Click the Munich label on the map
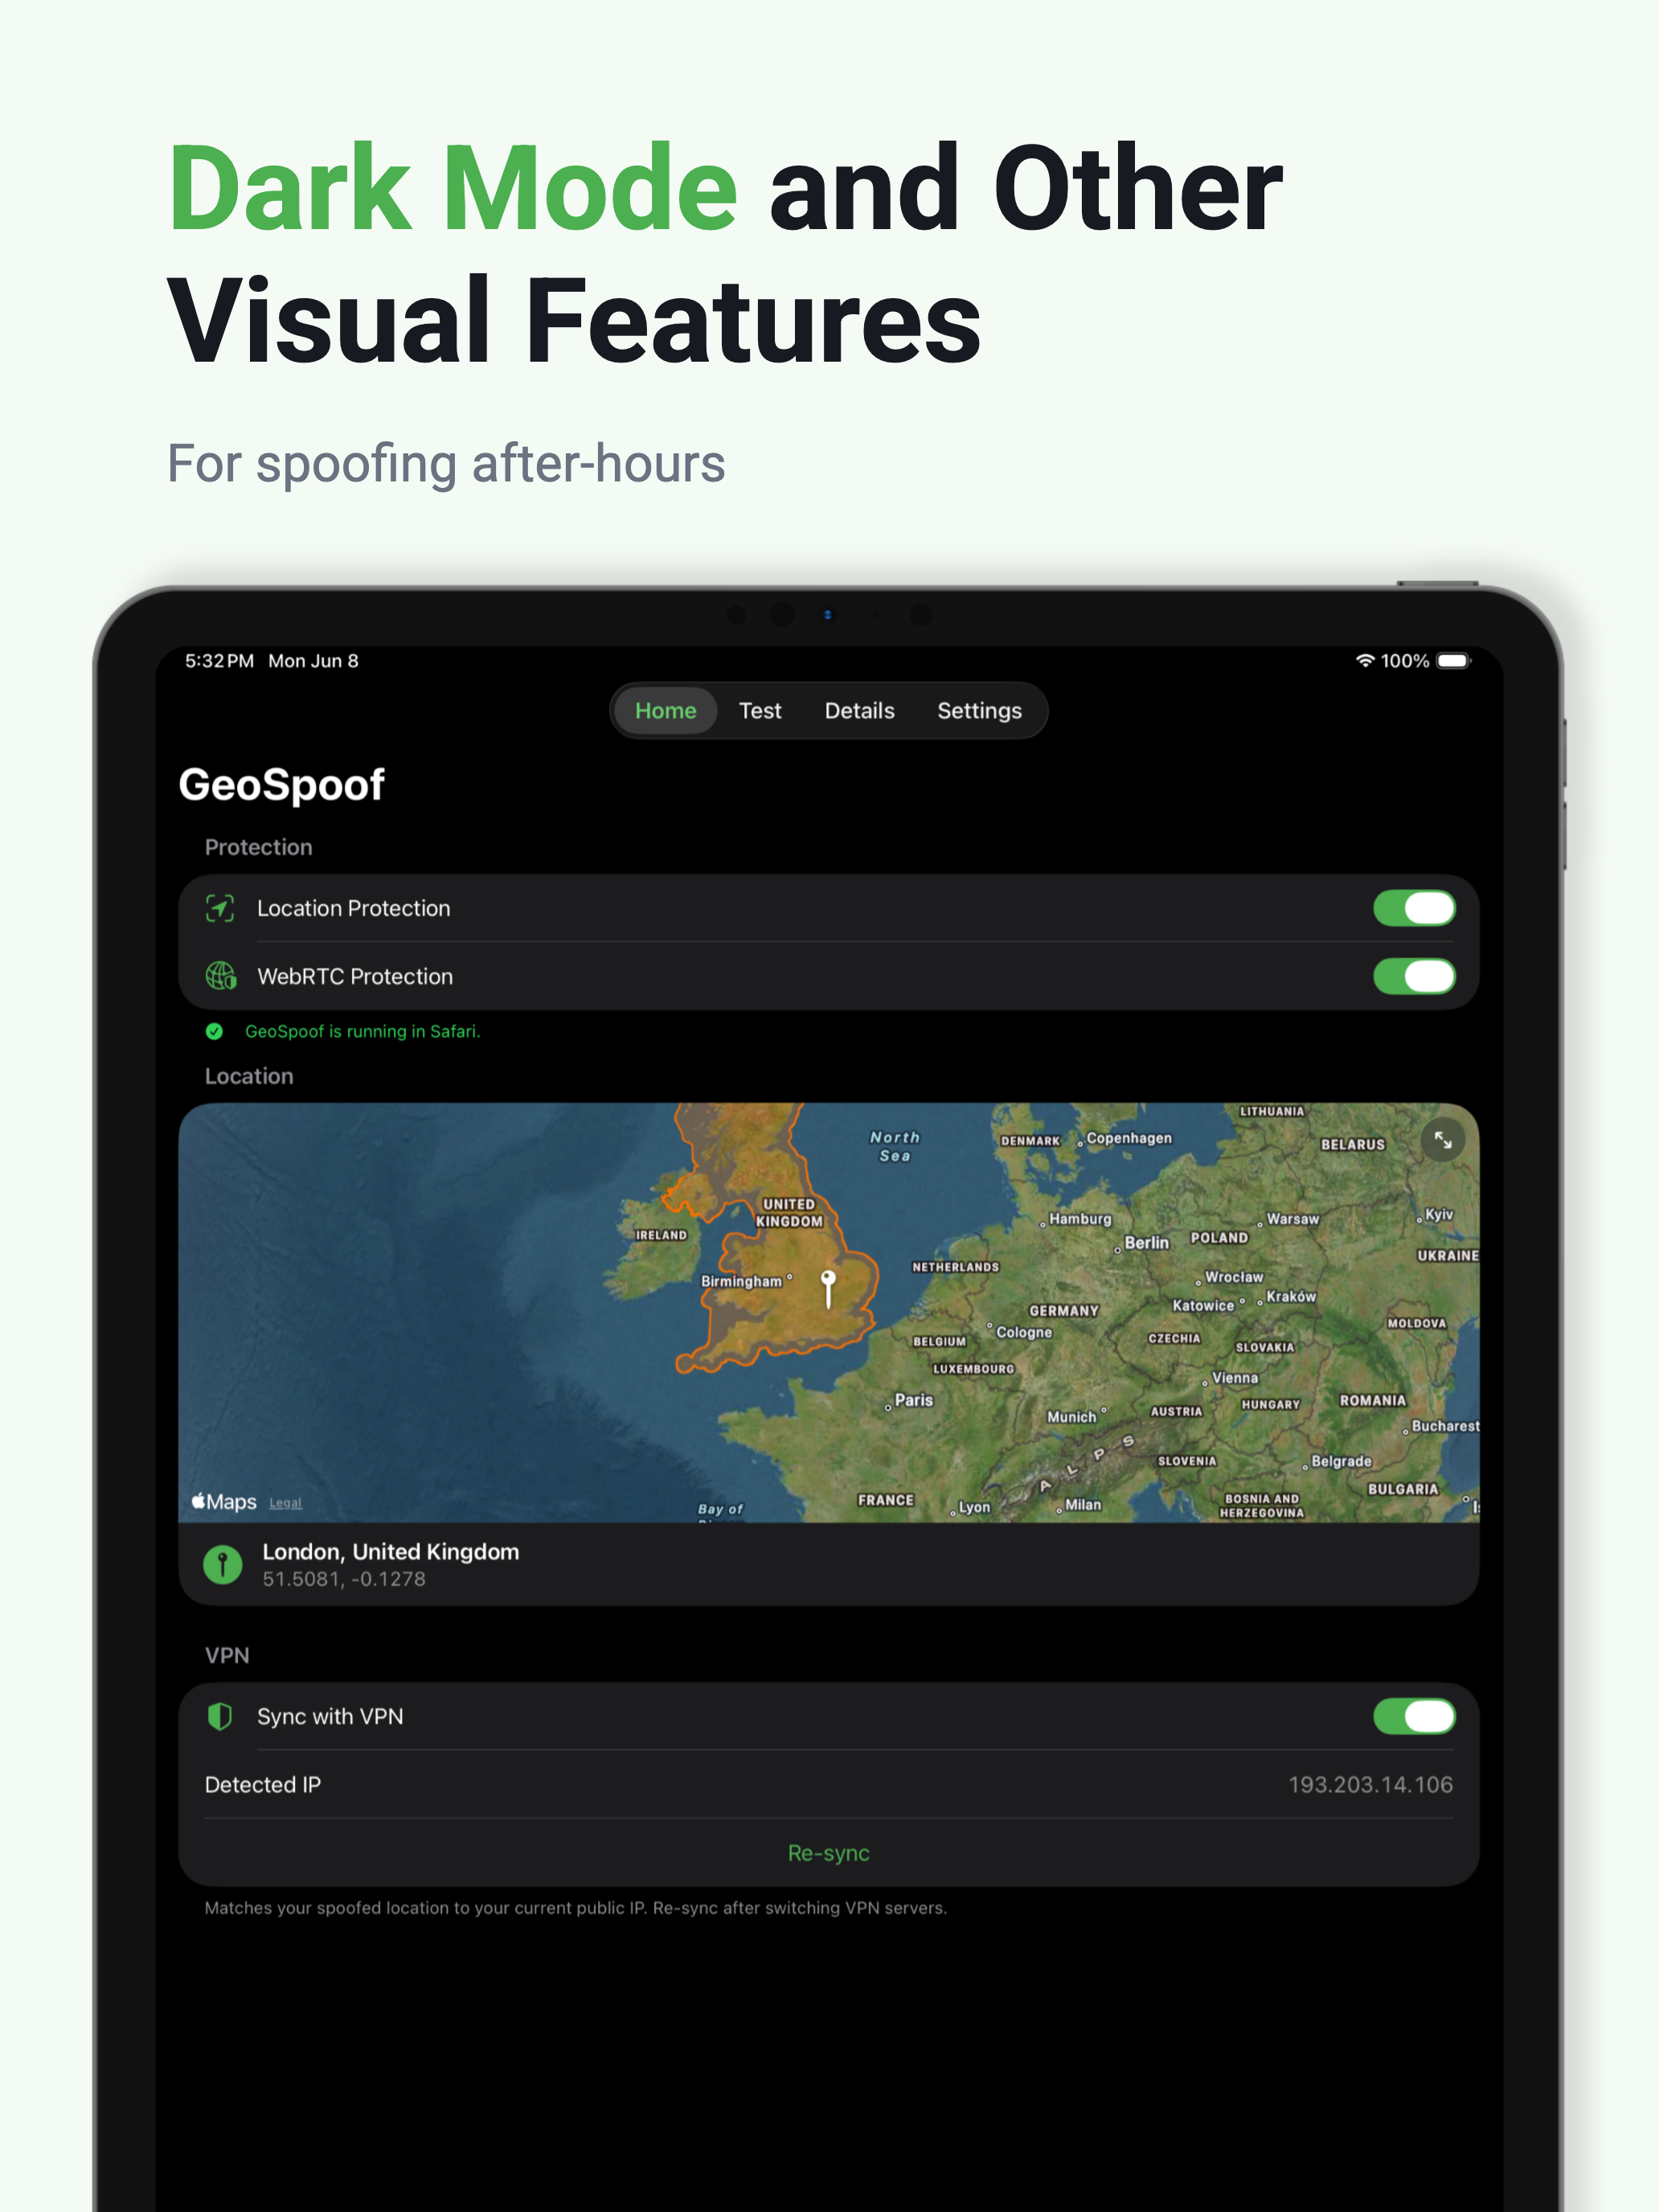The width and height of the screenshot is (1659, 2212). (x=1072, y=1417)
